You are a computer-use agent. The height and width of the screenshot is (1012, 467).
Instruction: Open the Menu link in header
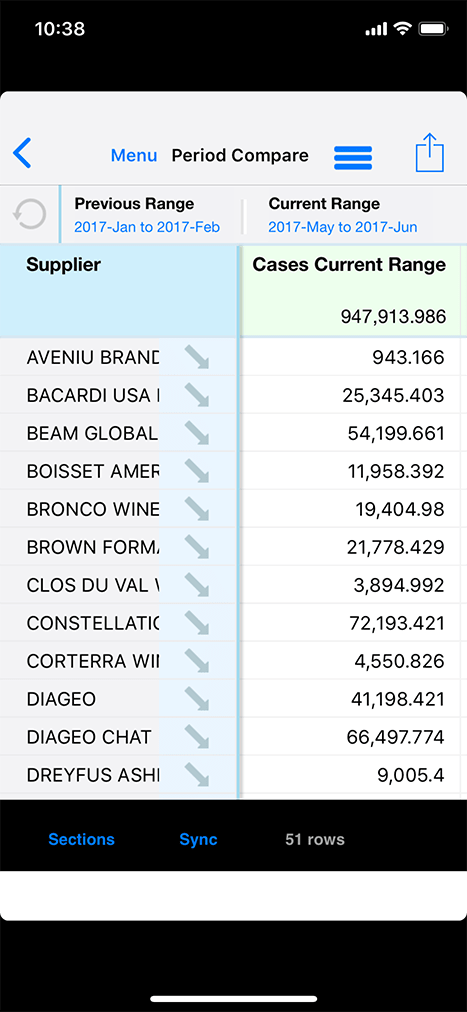(134, 156)
